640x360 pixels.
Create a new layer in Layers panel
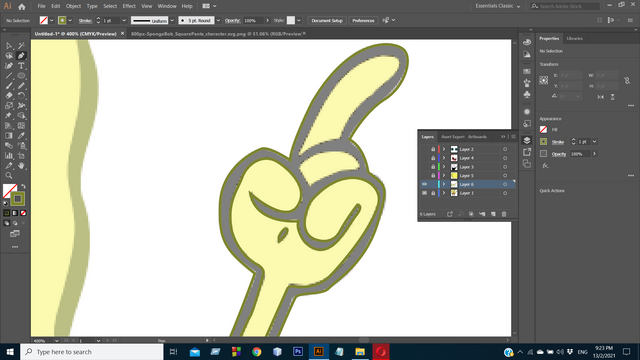[x=493, y=214]
